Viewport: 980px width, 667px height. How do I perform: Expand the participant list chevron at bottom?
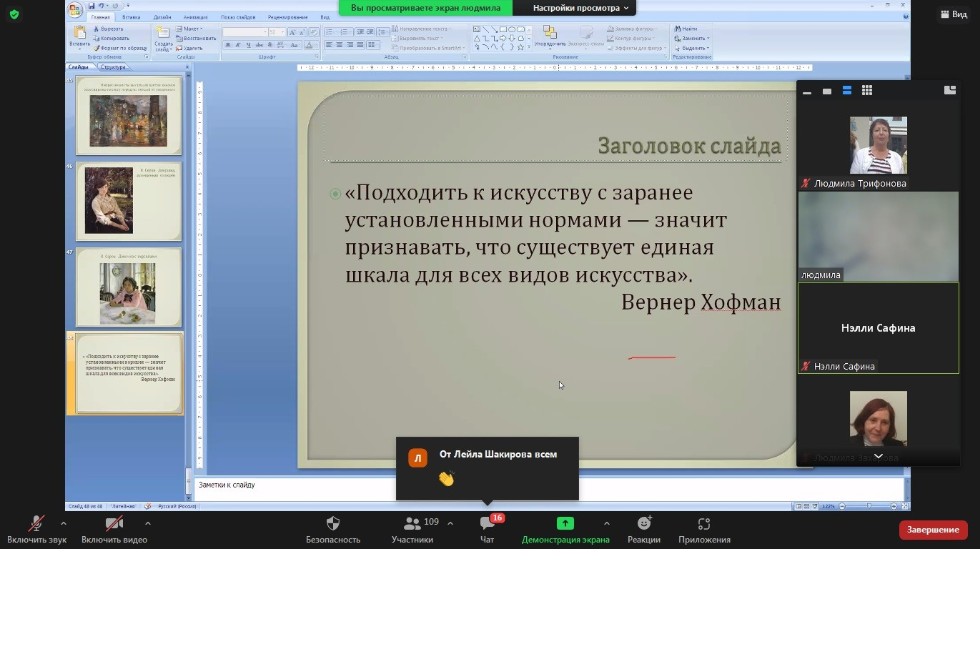(x=877, y=456)
